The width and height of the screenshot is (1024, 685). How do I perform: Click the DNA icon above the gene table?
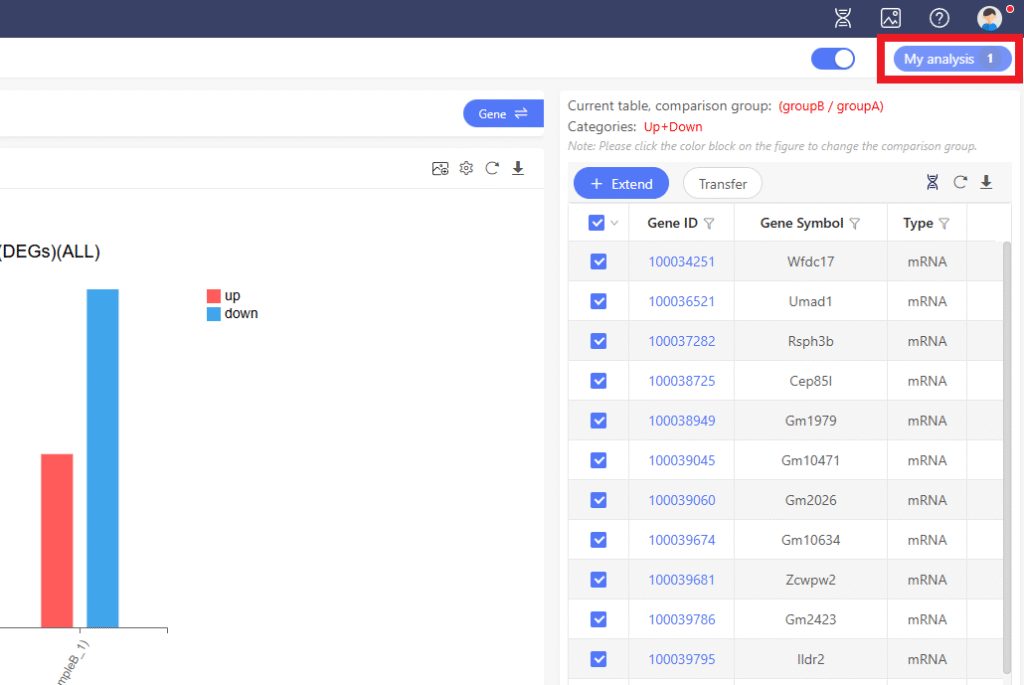pos(932,182)
